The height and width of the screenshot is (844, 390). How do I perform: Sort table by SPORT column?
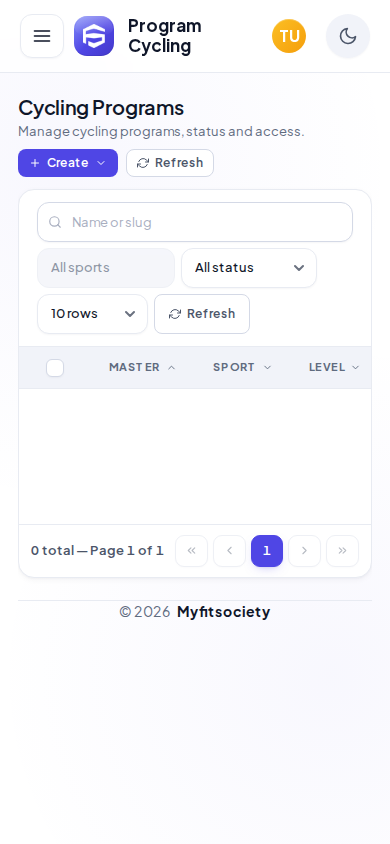tap(242, 368)
